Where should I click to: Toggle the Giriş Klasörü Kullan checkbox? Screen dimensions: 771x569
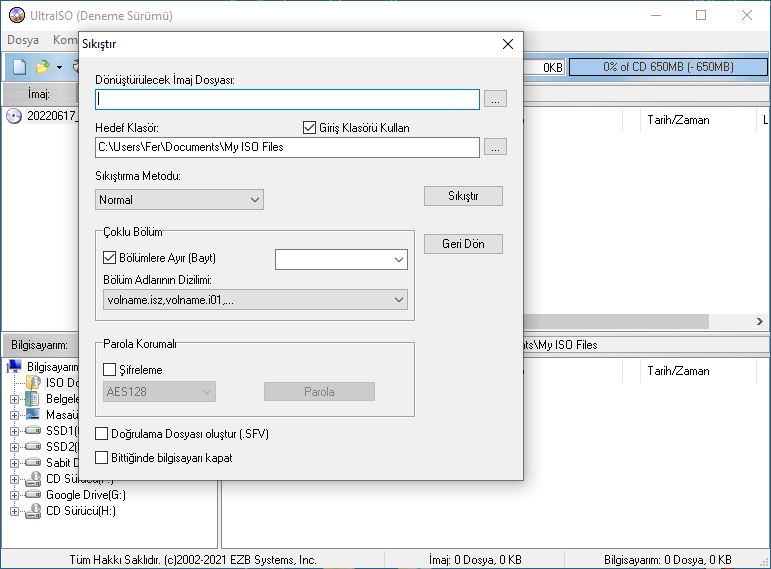[x=309, y=128]
